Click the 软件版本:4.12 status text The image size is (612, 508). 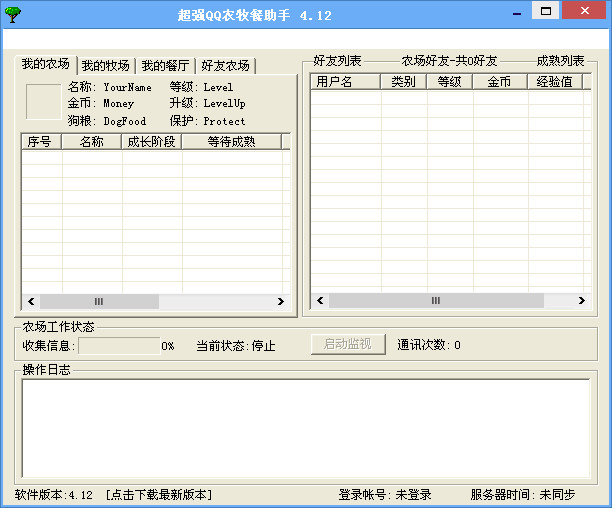(53, 495)
